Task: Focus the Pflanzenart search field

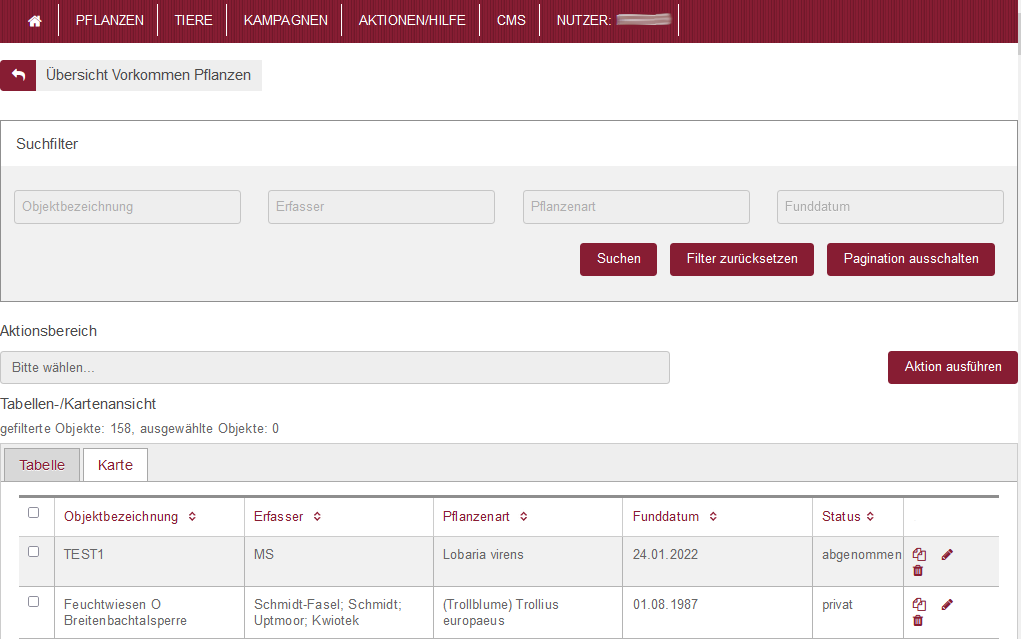Action: coord(636,207)
